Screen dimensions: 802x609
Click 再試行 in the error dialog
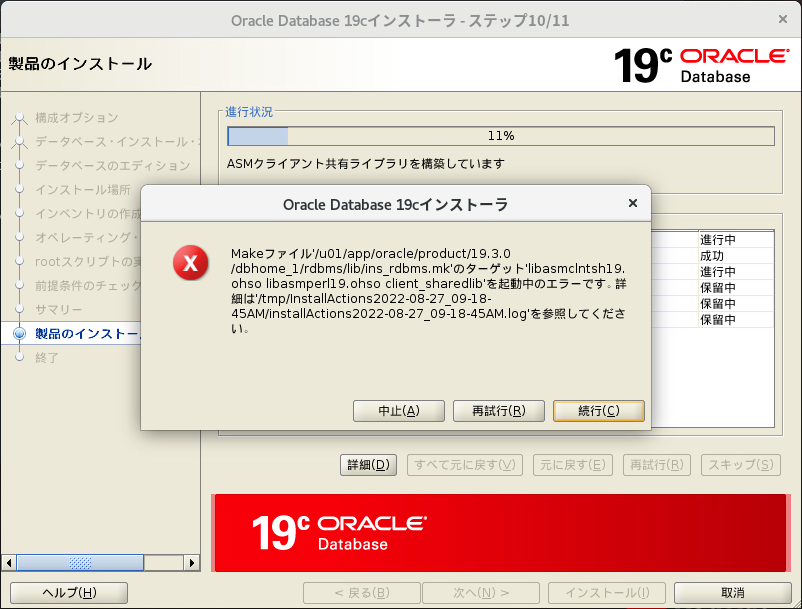(498, 410)
